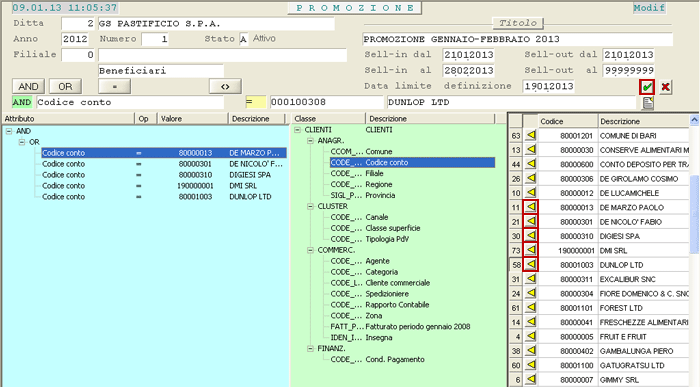700x387 pixels.
Task: Add COMUNE DI BARI using its yellow arrow
Action: click(x=530, y=135)
